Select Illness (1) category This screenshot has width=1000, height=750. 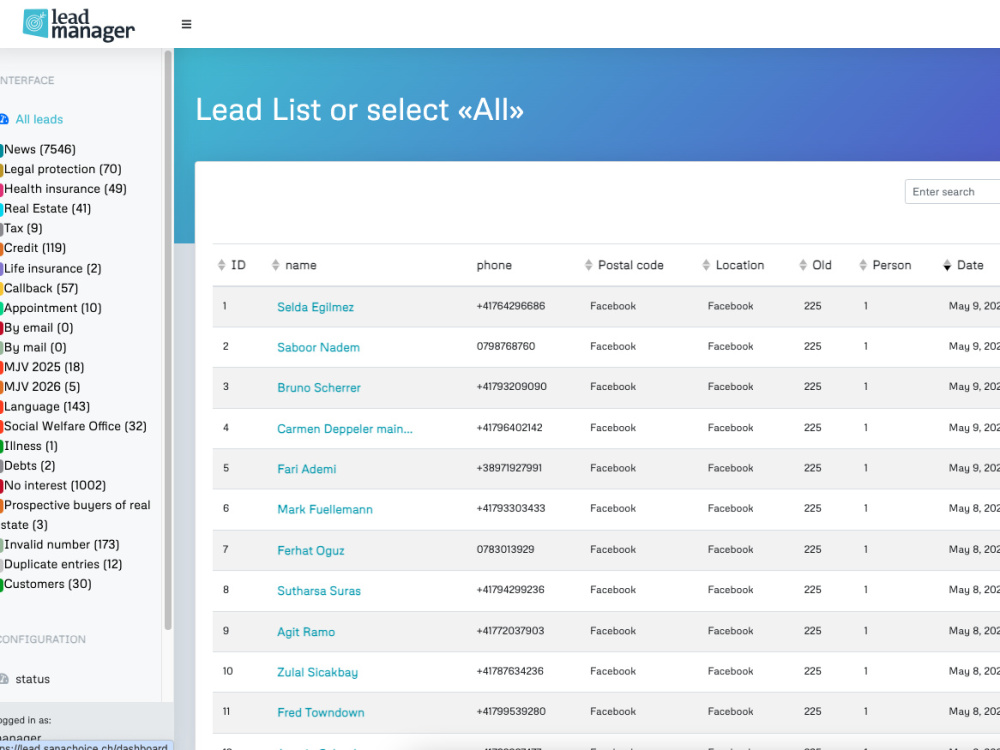[x=31, y=446]
